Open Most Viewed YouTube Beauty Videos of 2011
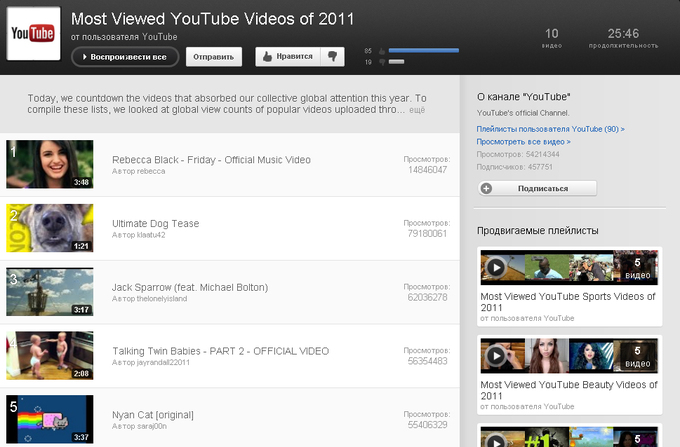Screen dimensions: 680x447 (569, 390)
